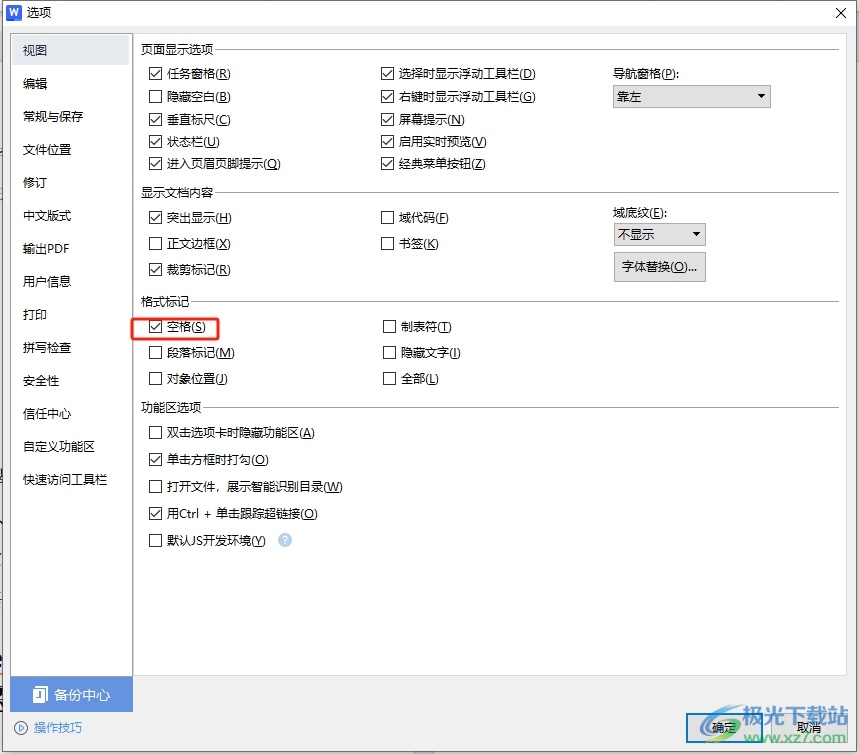This screenshot has height=754, width=859.
Task: Cancel changes with the 取消 button
Action: (x=809, y=728)
